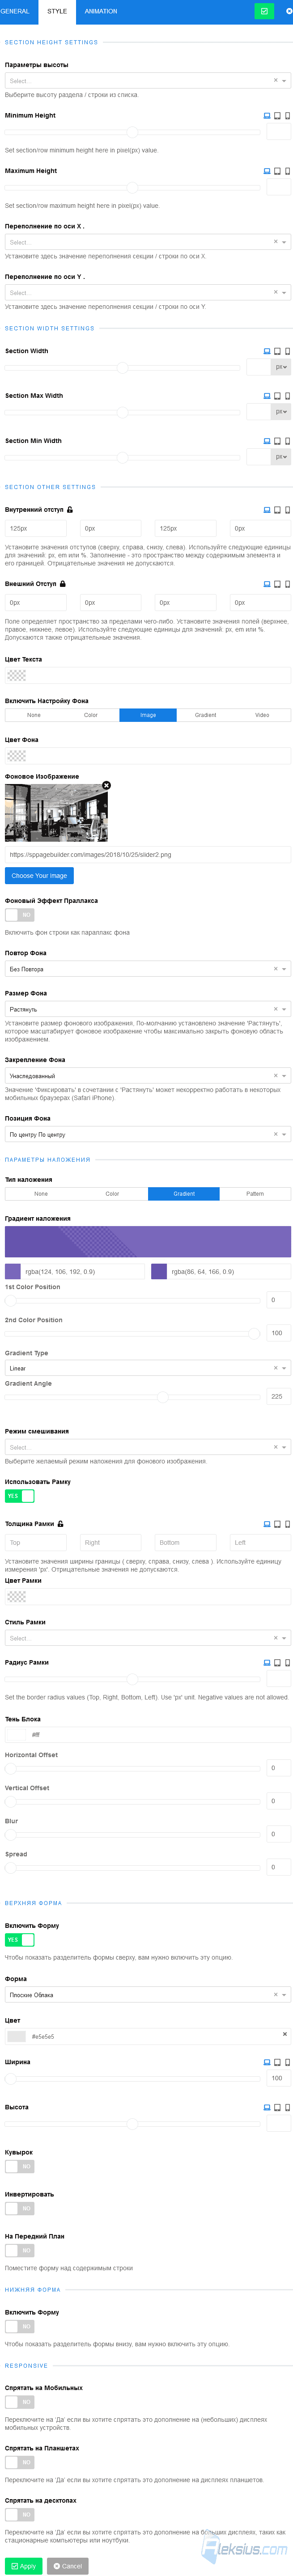Select desktop device icon for Maximum Height
The height and width of the screenshot is (2576, 293).
[x=267, y=171]
